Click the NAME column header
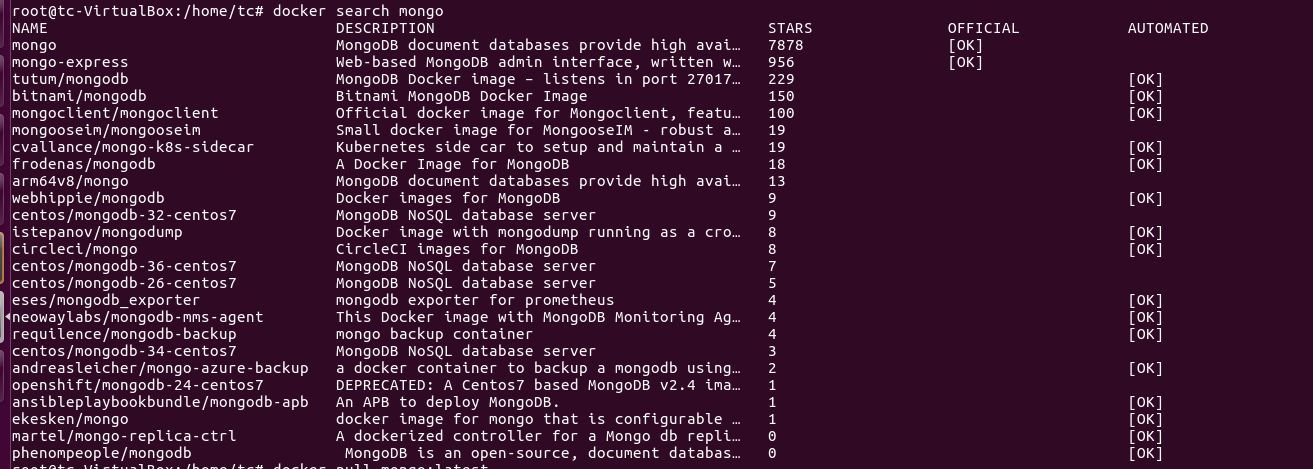This screenshot has width=1313, height=469. coord(30,28)
